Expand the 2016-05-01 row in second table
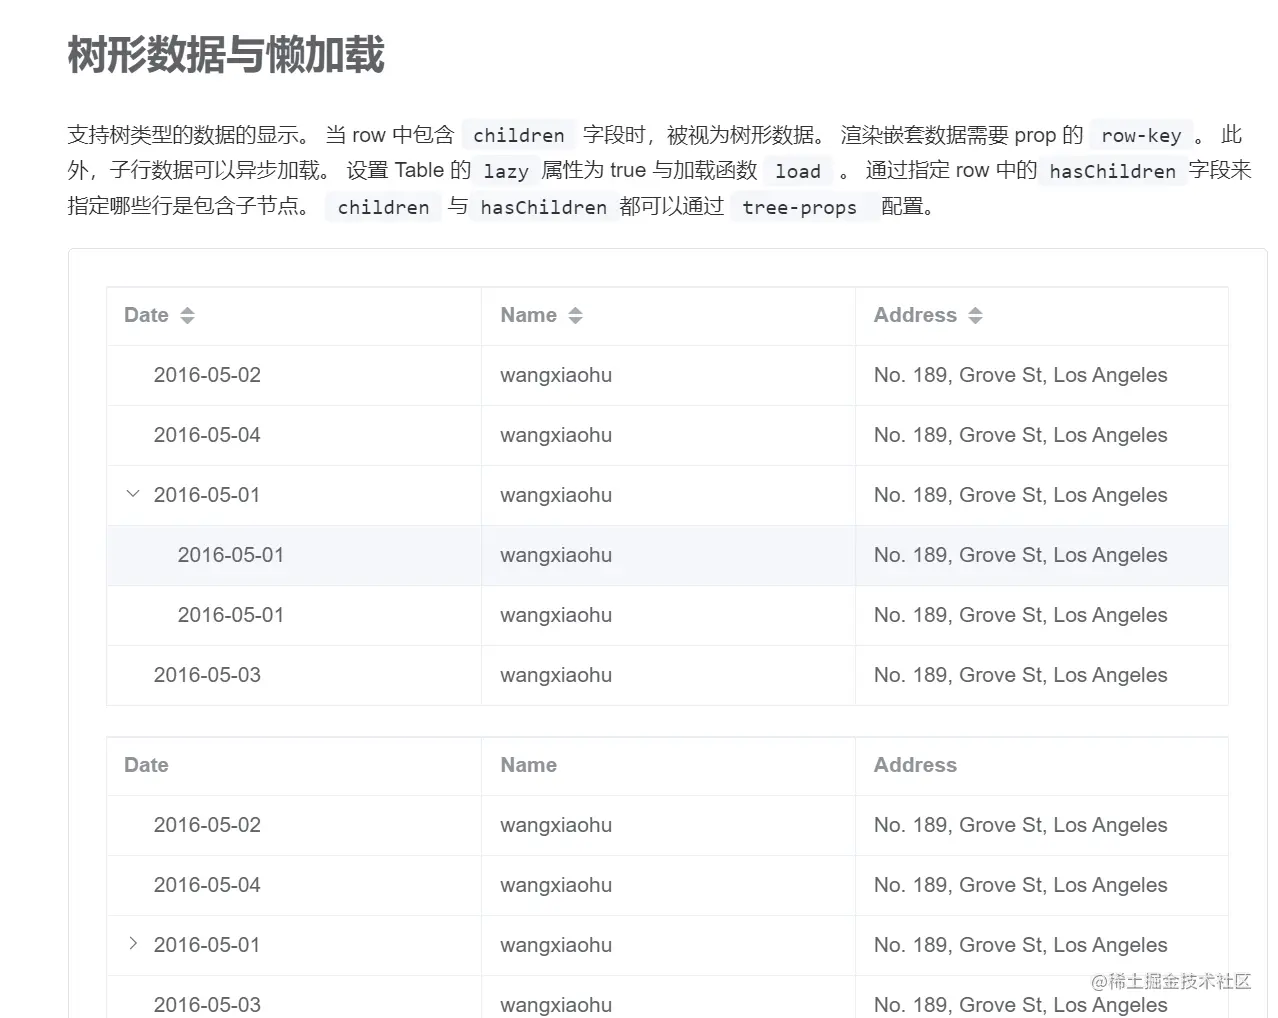The height and width of the screenshot is (1018, 1278). point(133,944)
